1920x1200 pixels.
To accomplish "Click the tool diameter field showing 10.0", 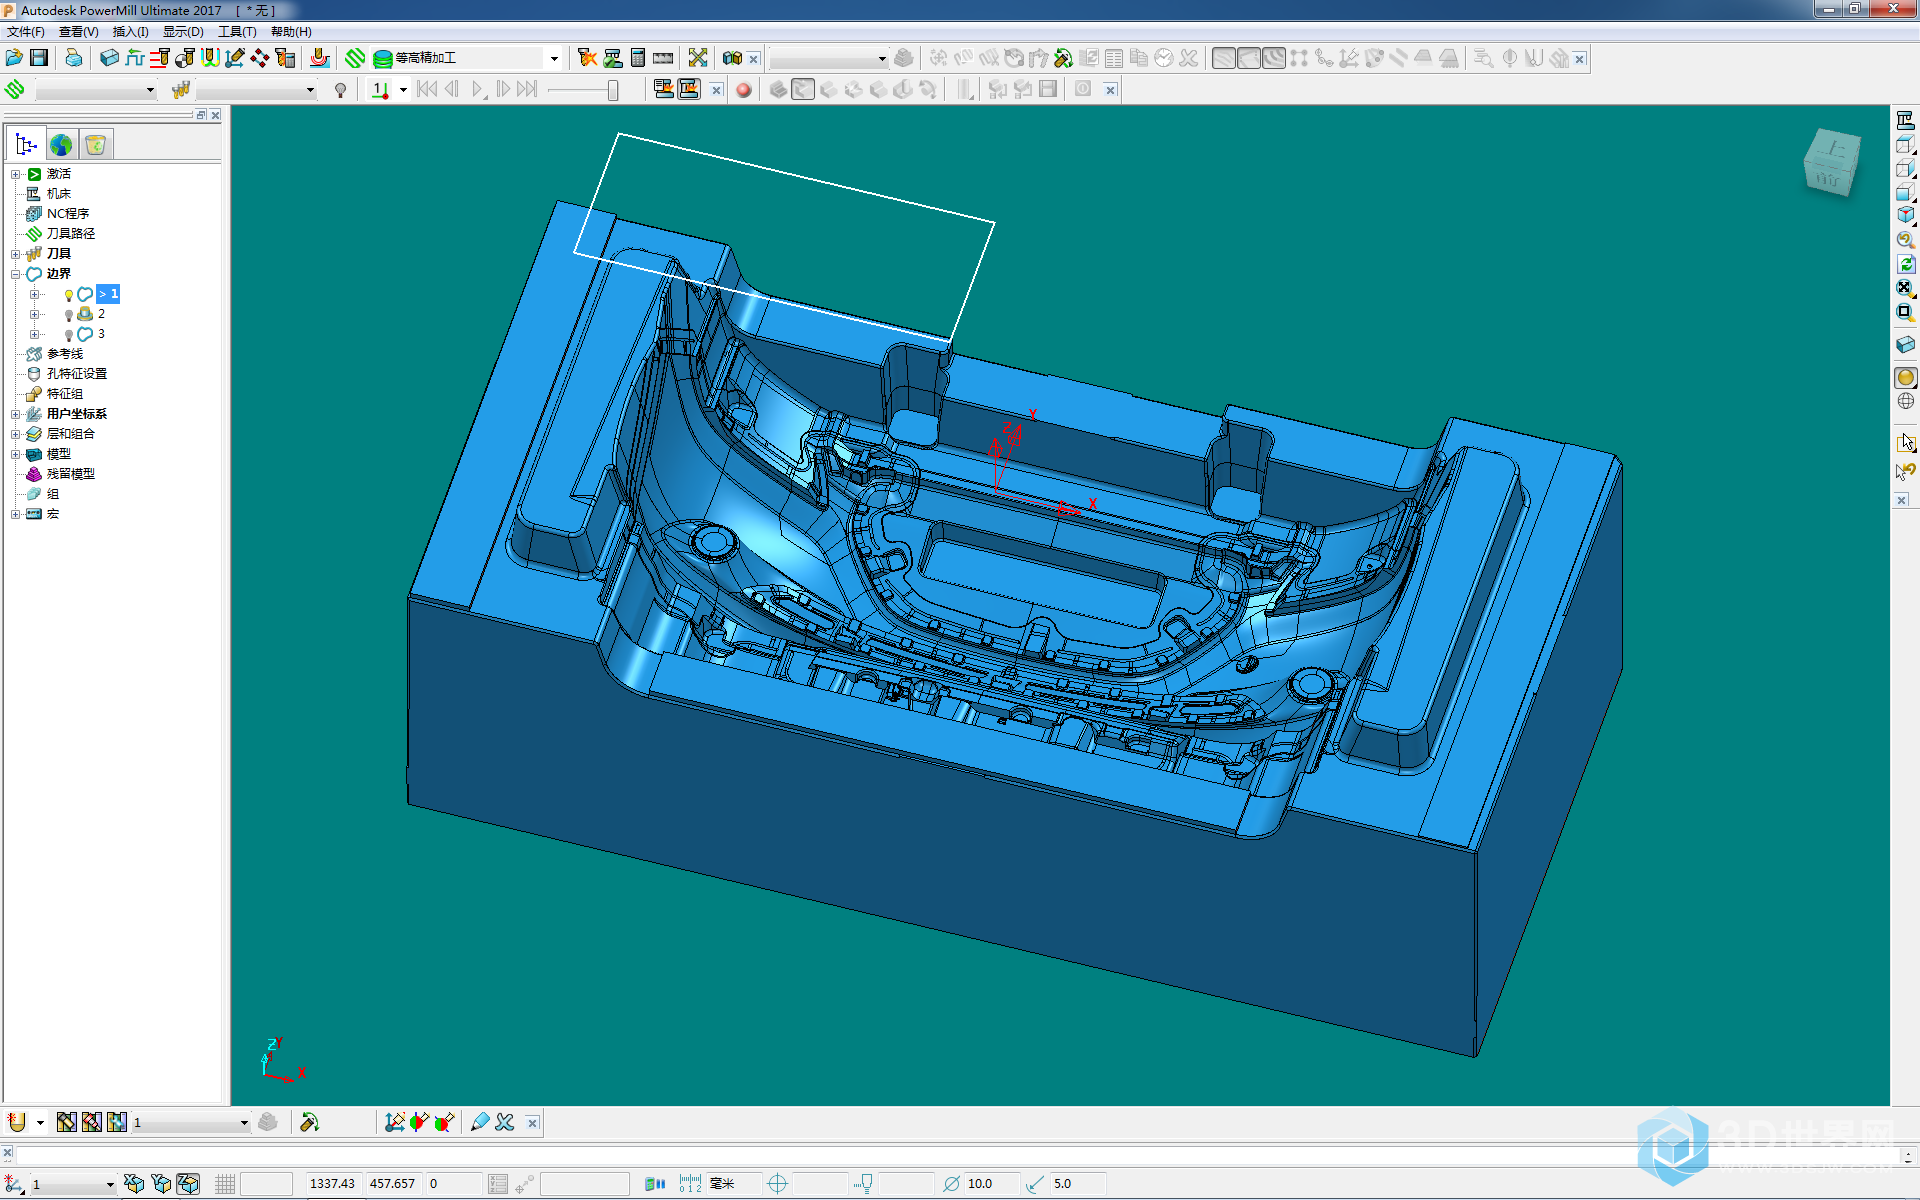I will 992,1184.
